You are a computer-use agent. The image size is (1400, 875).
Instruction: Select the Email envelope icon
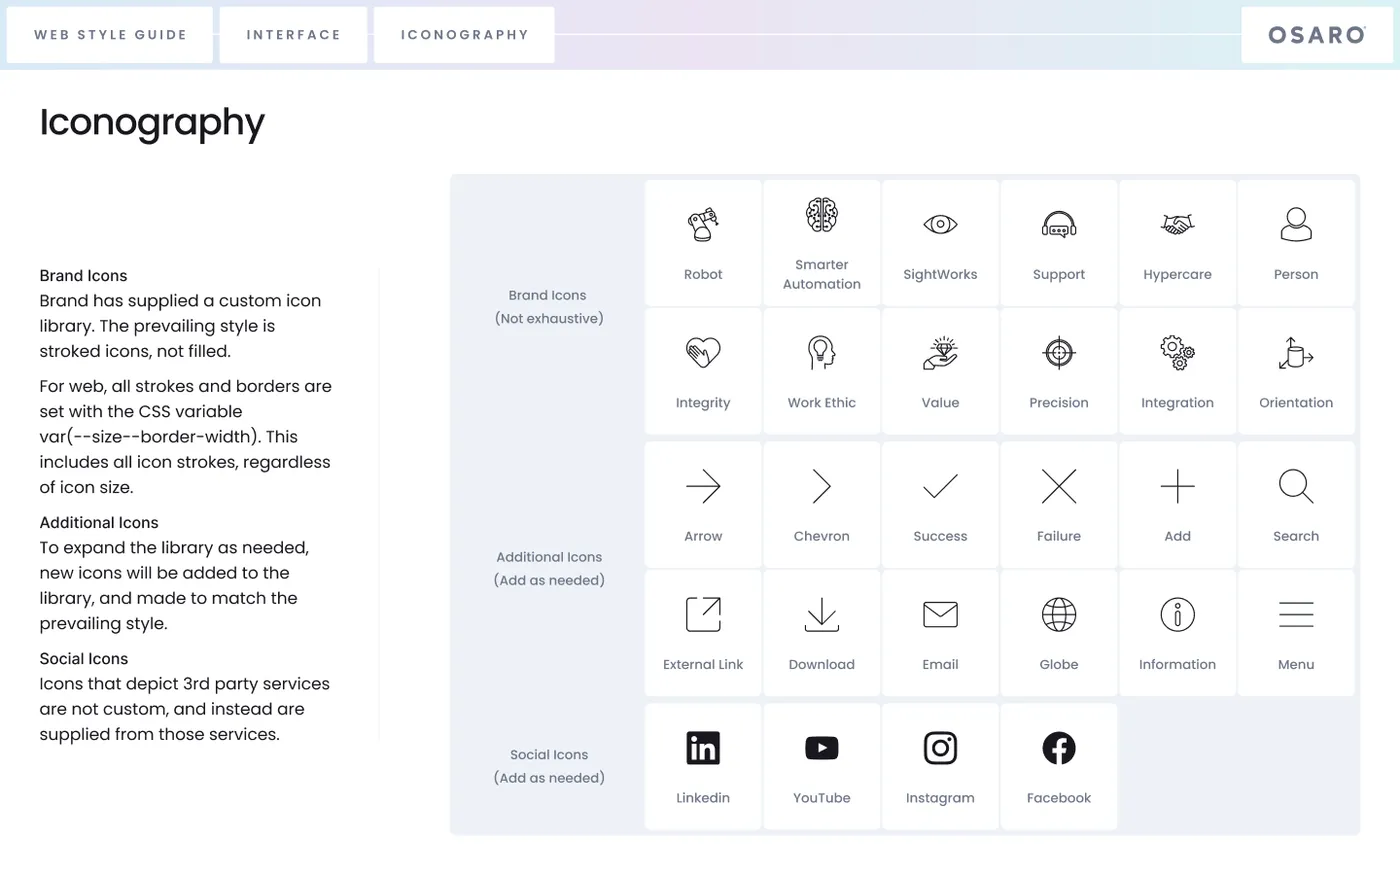coord(940,615)
